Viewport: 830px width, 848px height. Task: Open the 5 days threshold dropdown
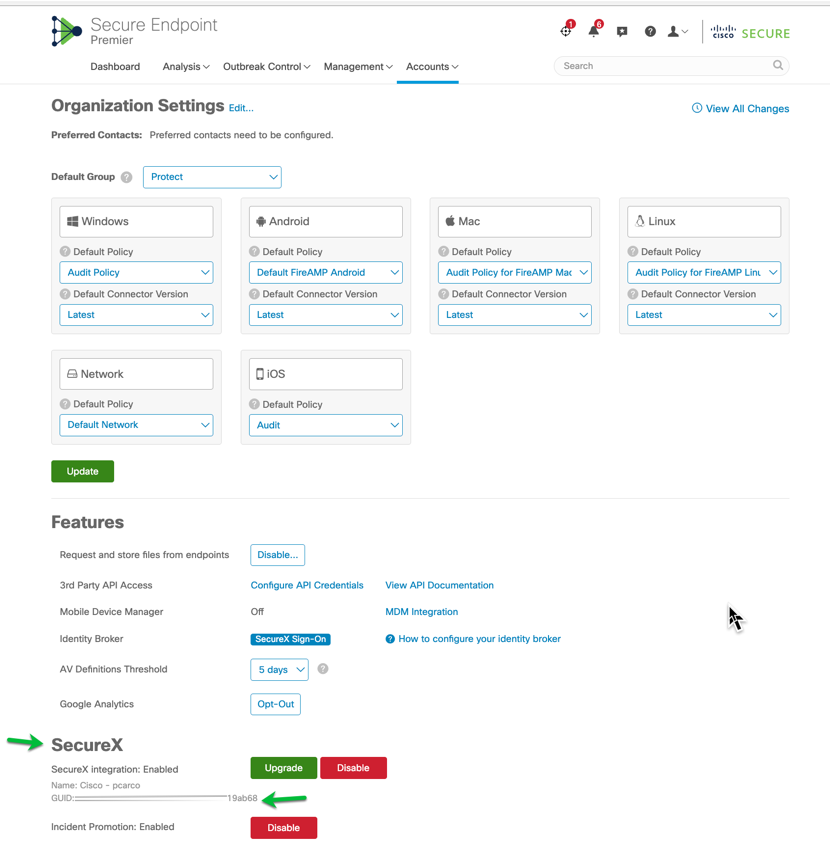coord(280,670)
